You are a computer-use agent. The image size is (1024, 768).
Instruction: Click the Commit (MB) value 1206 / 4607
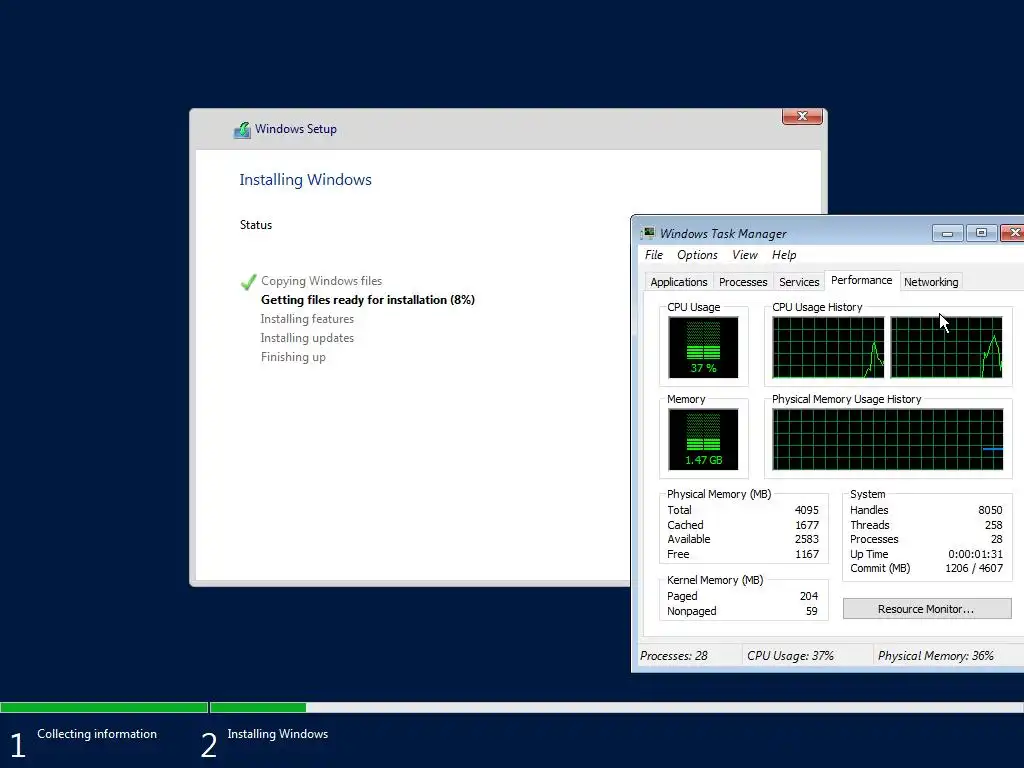point(974,568)
